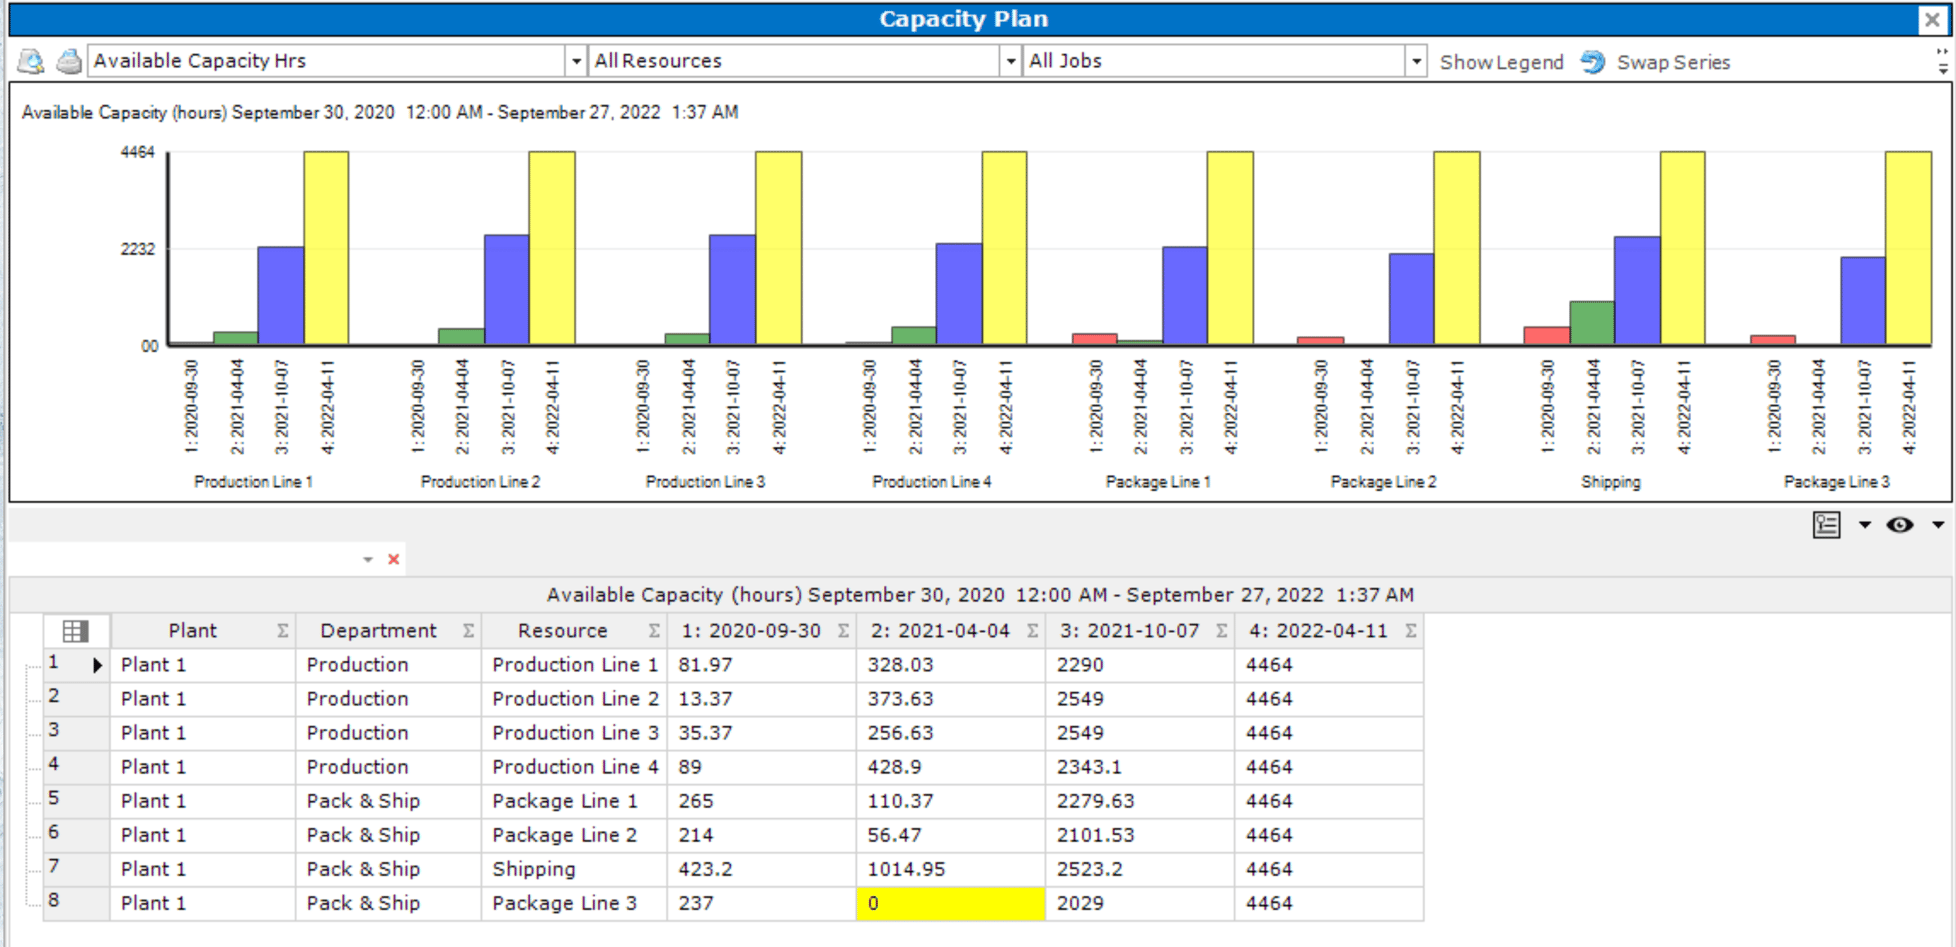
Task: Click the Sigma icon in the Plant column
Action: tap(283, 630)
